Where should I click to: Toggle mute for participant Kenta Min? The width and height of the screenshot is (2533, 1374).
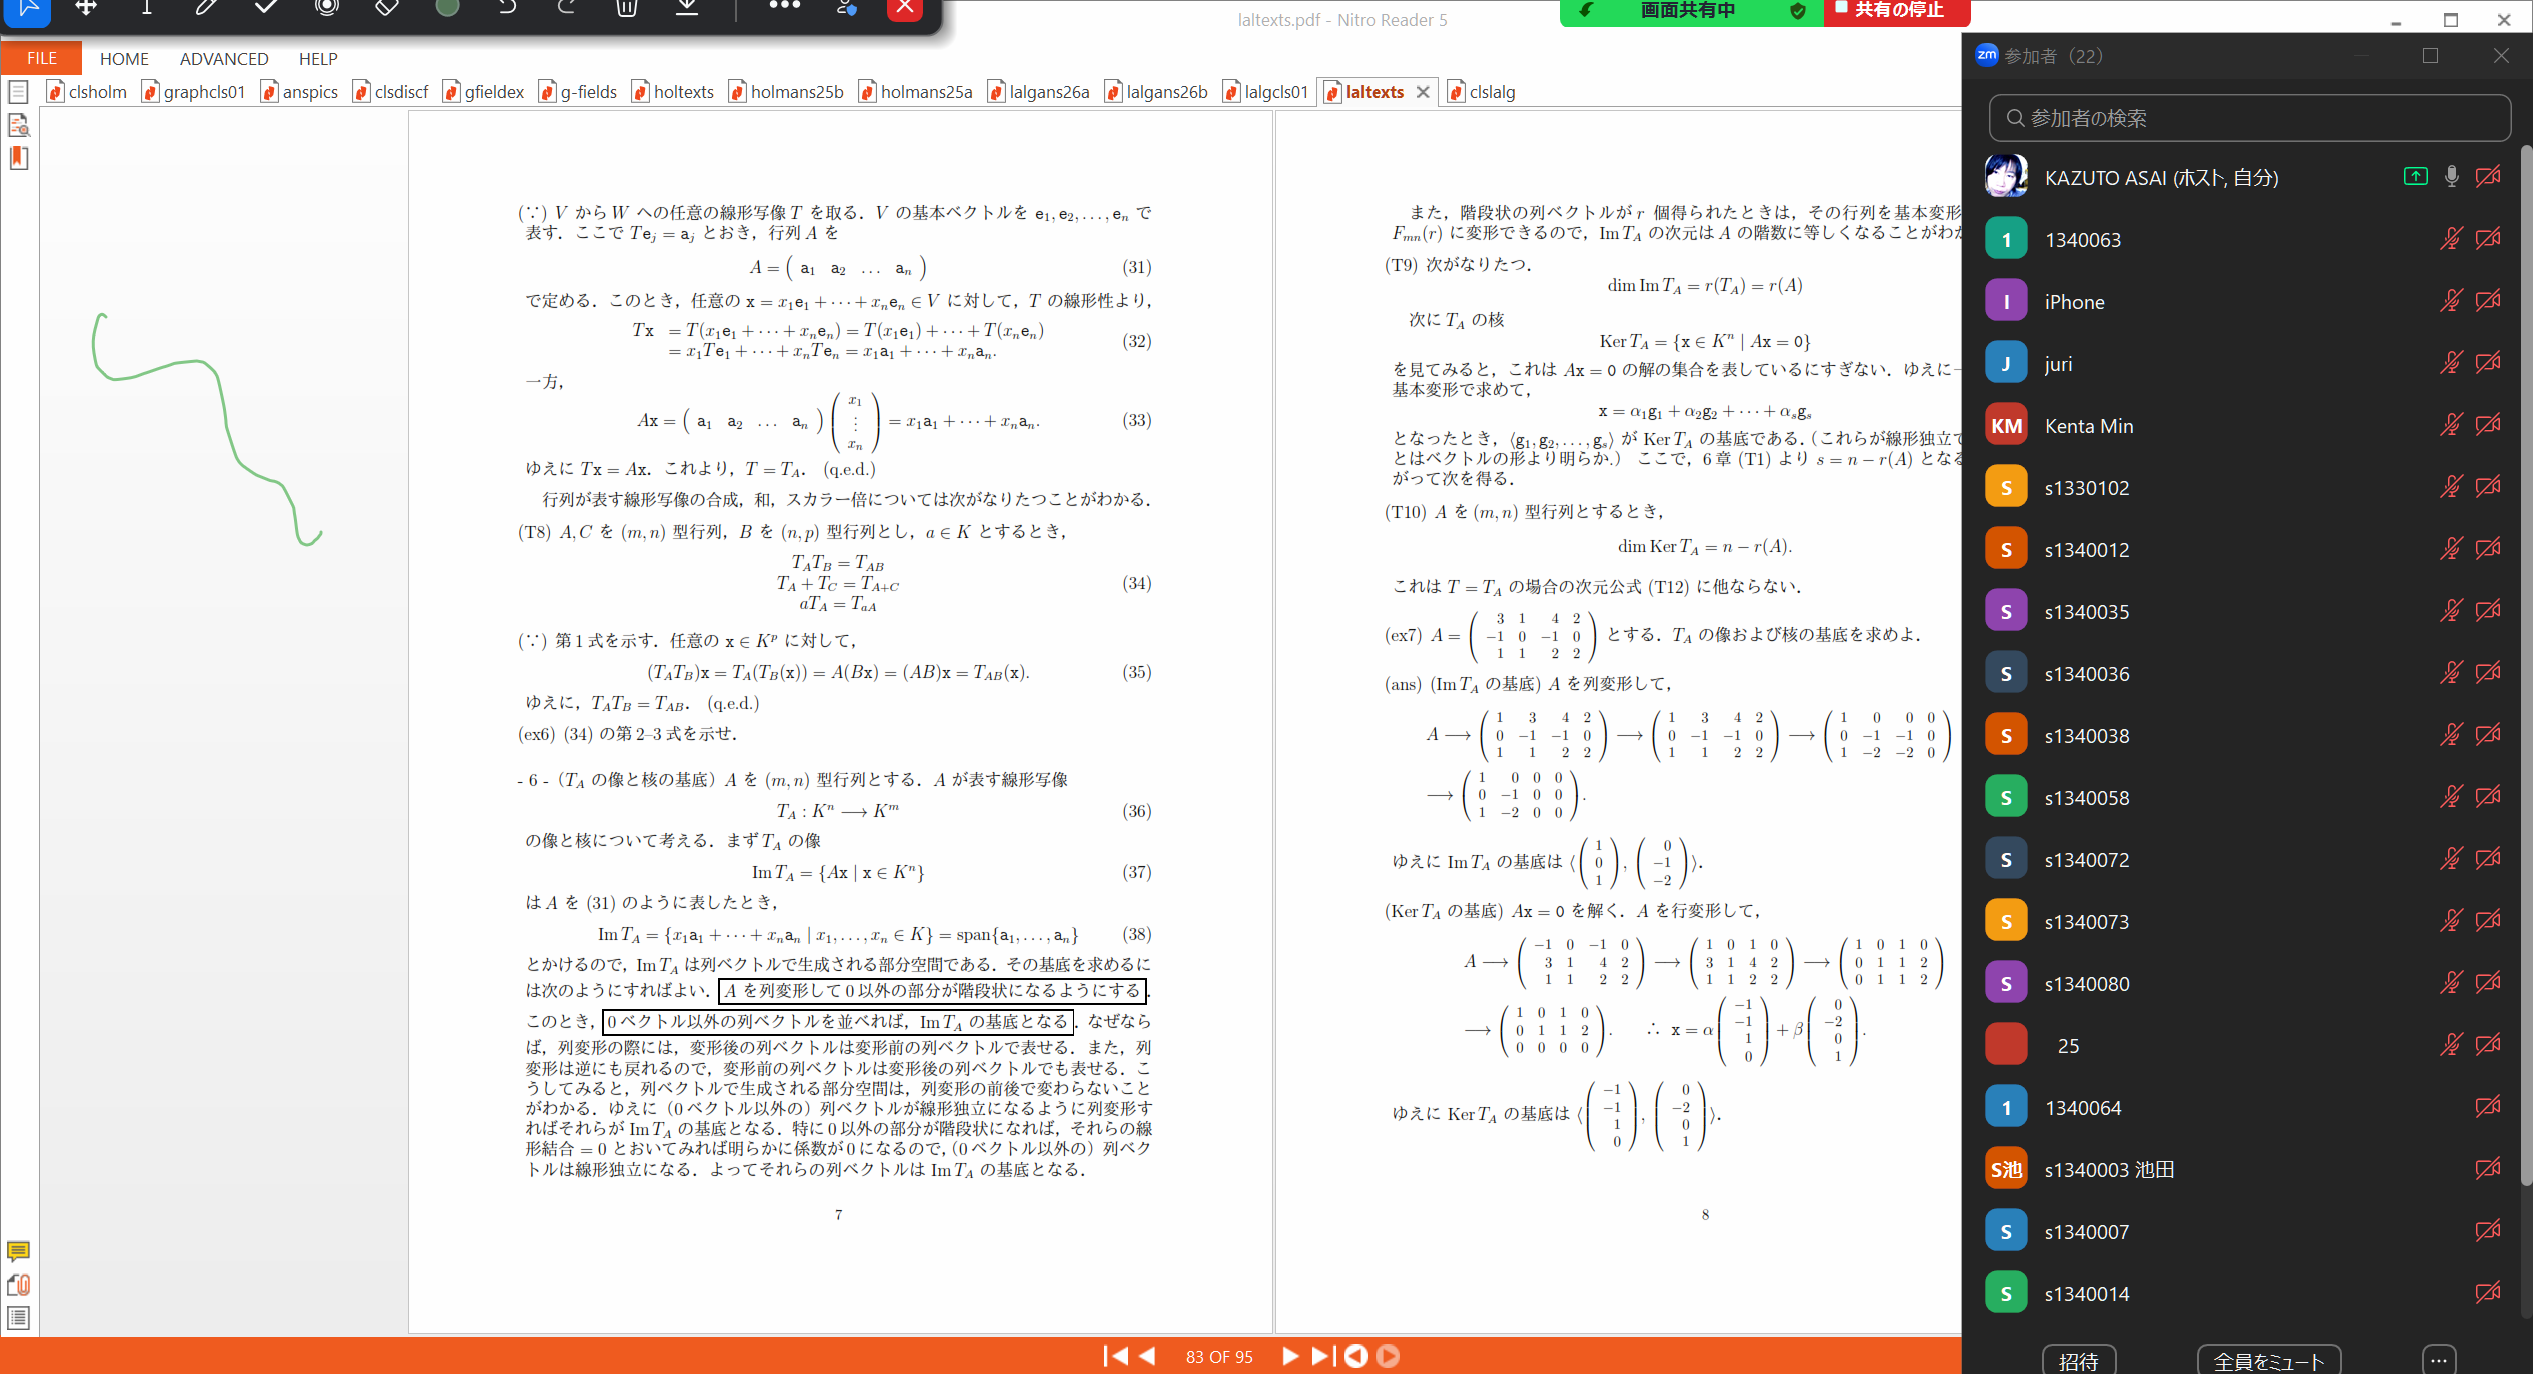2451,425
